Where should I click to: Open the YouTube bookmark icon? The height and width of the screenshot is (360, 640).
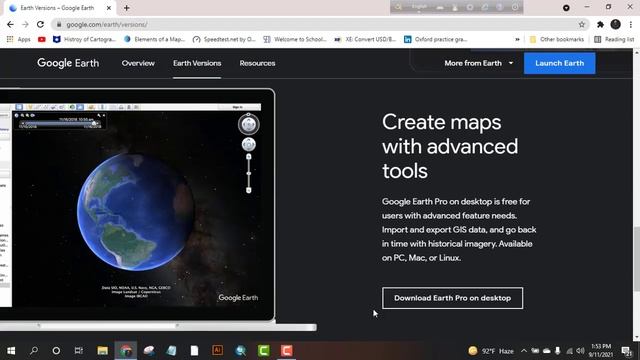coord(42,39)
